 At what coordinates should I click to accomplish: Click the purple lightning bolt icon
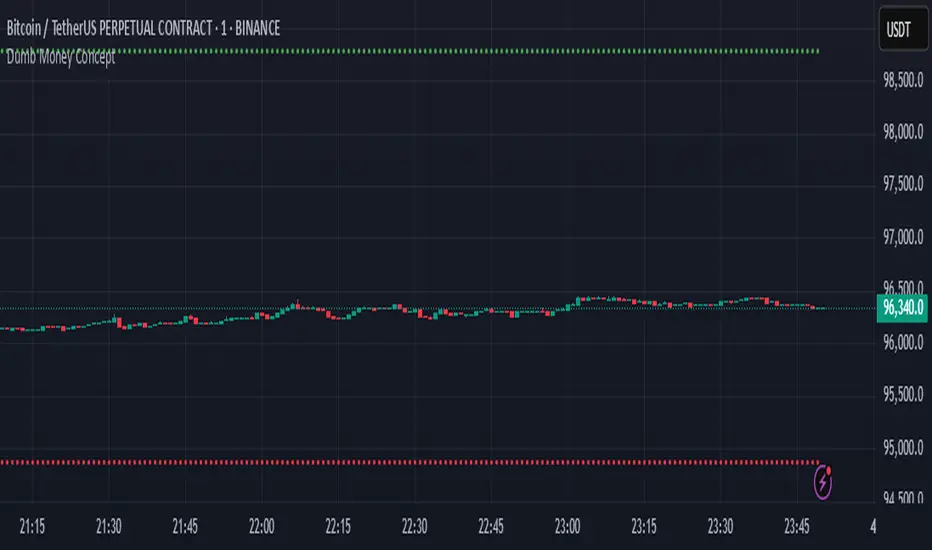point(824,482)
